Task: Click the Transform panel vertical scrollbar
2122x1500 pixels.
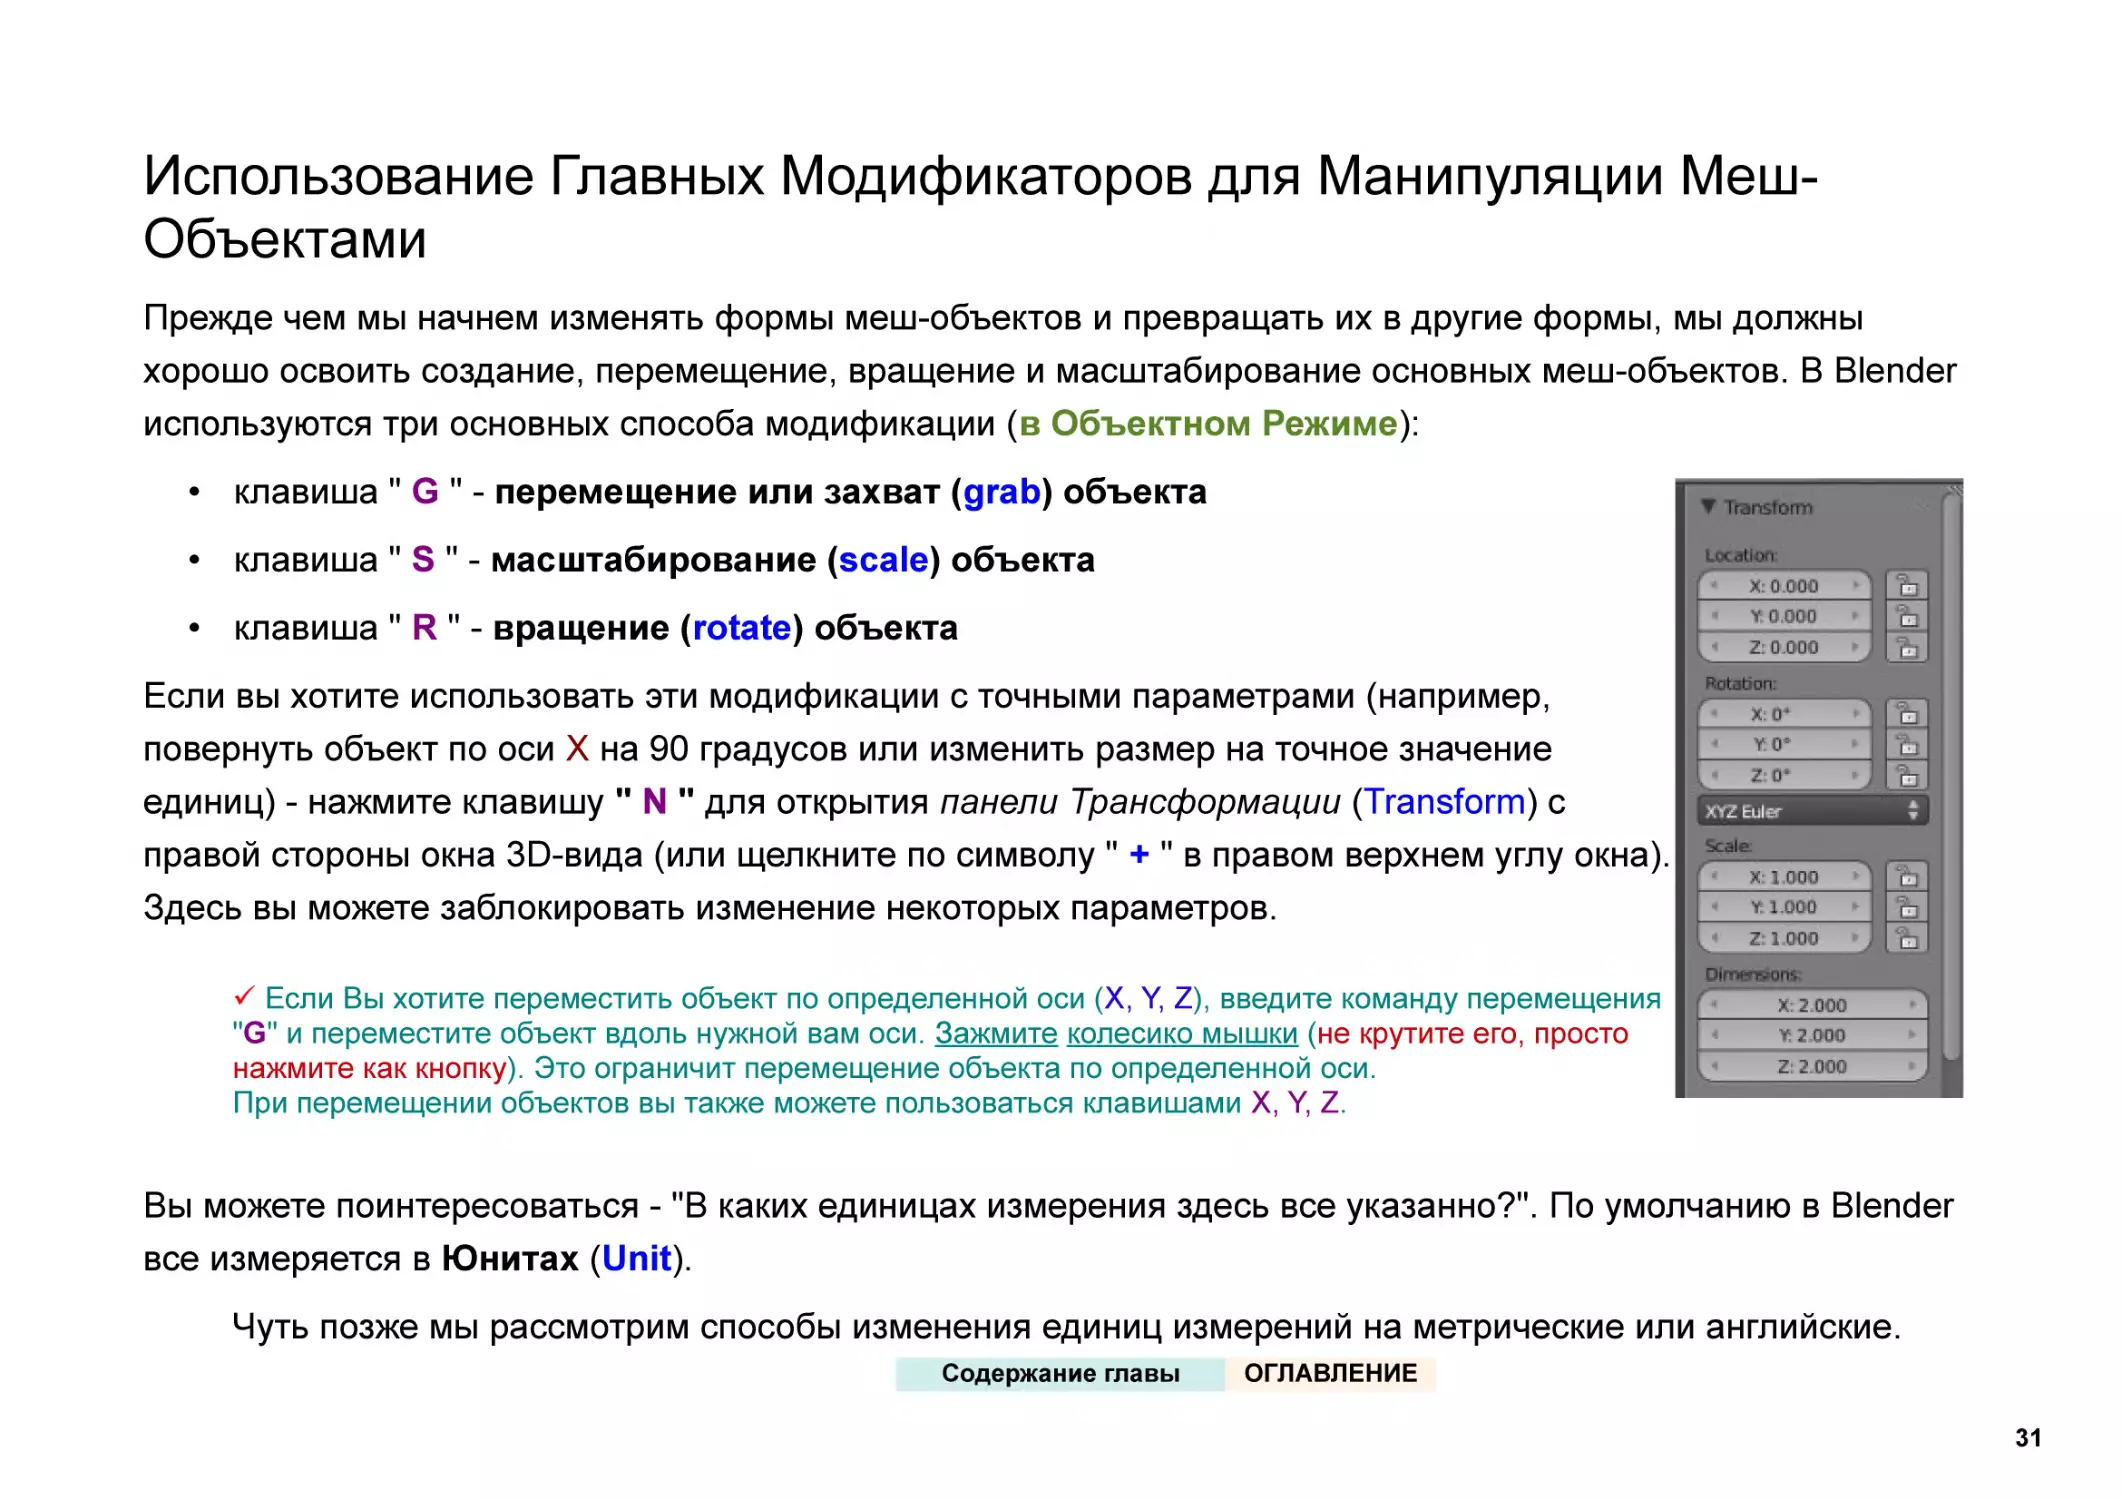Action: pos(1951,775)
